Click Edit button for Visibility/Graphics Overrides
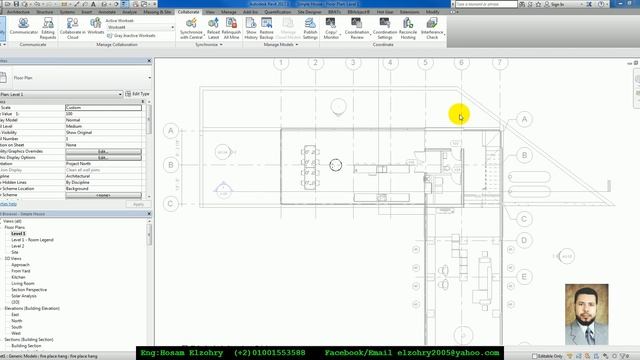 click(103, 151)
